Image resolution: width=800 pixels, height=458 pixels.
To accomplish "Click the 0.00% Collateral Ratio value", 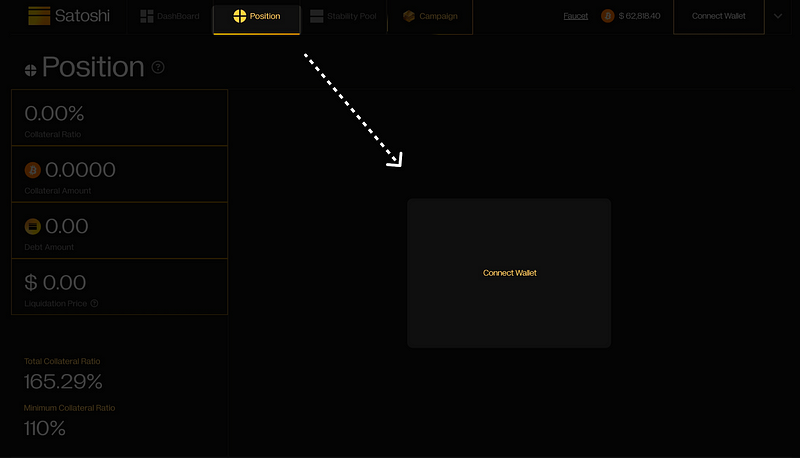I will pos(54,113).
